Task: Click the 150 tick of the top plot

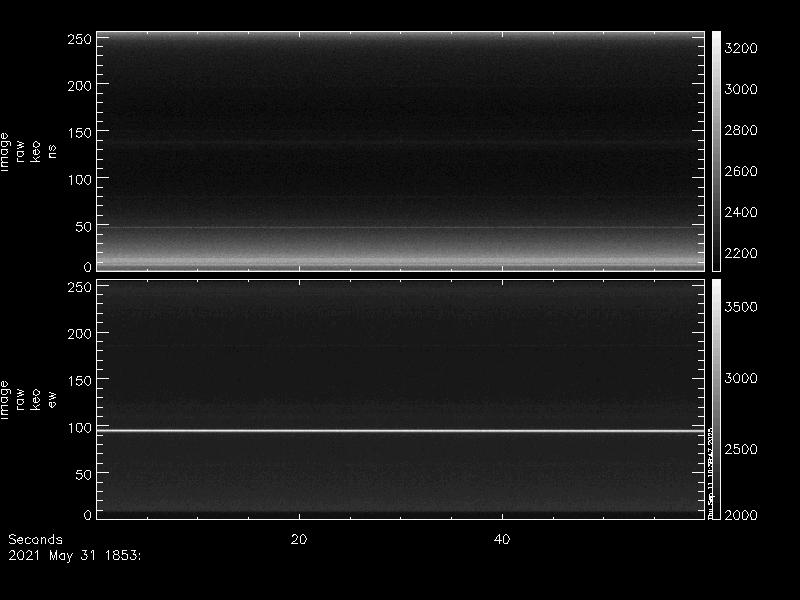Action: [80, 132]
